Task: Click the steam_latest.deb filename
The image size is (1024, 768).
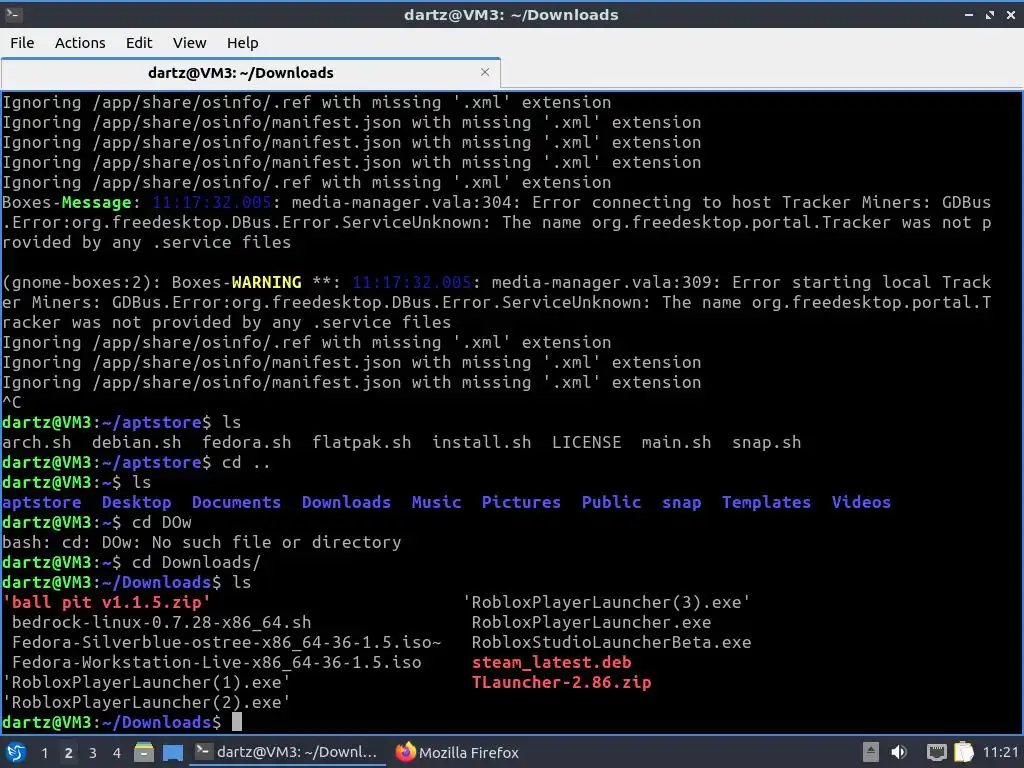Action: (x=551, y=662)
